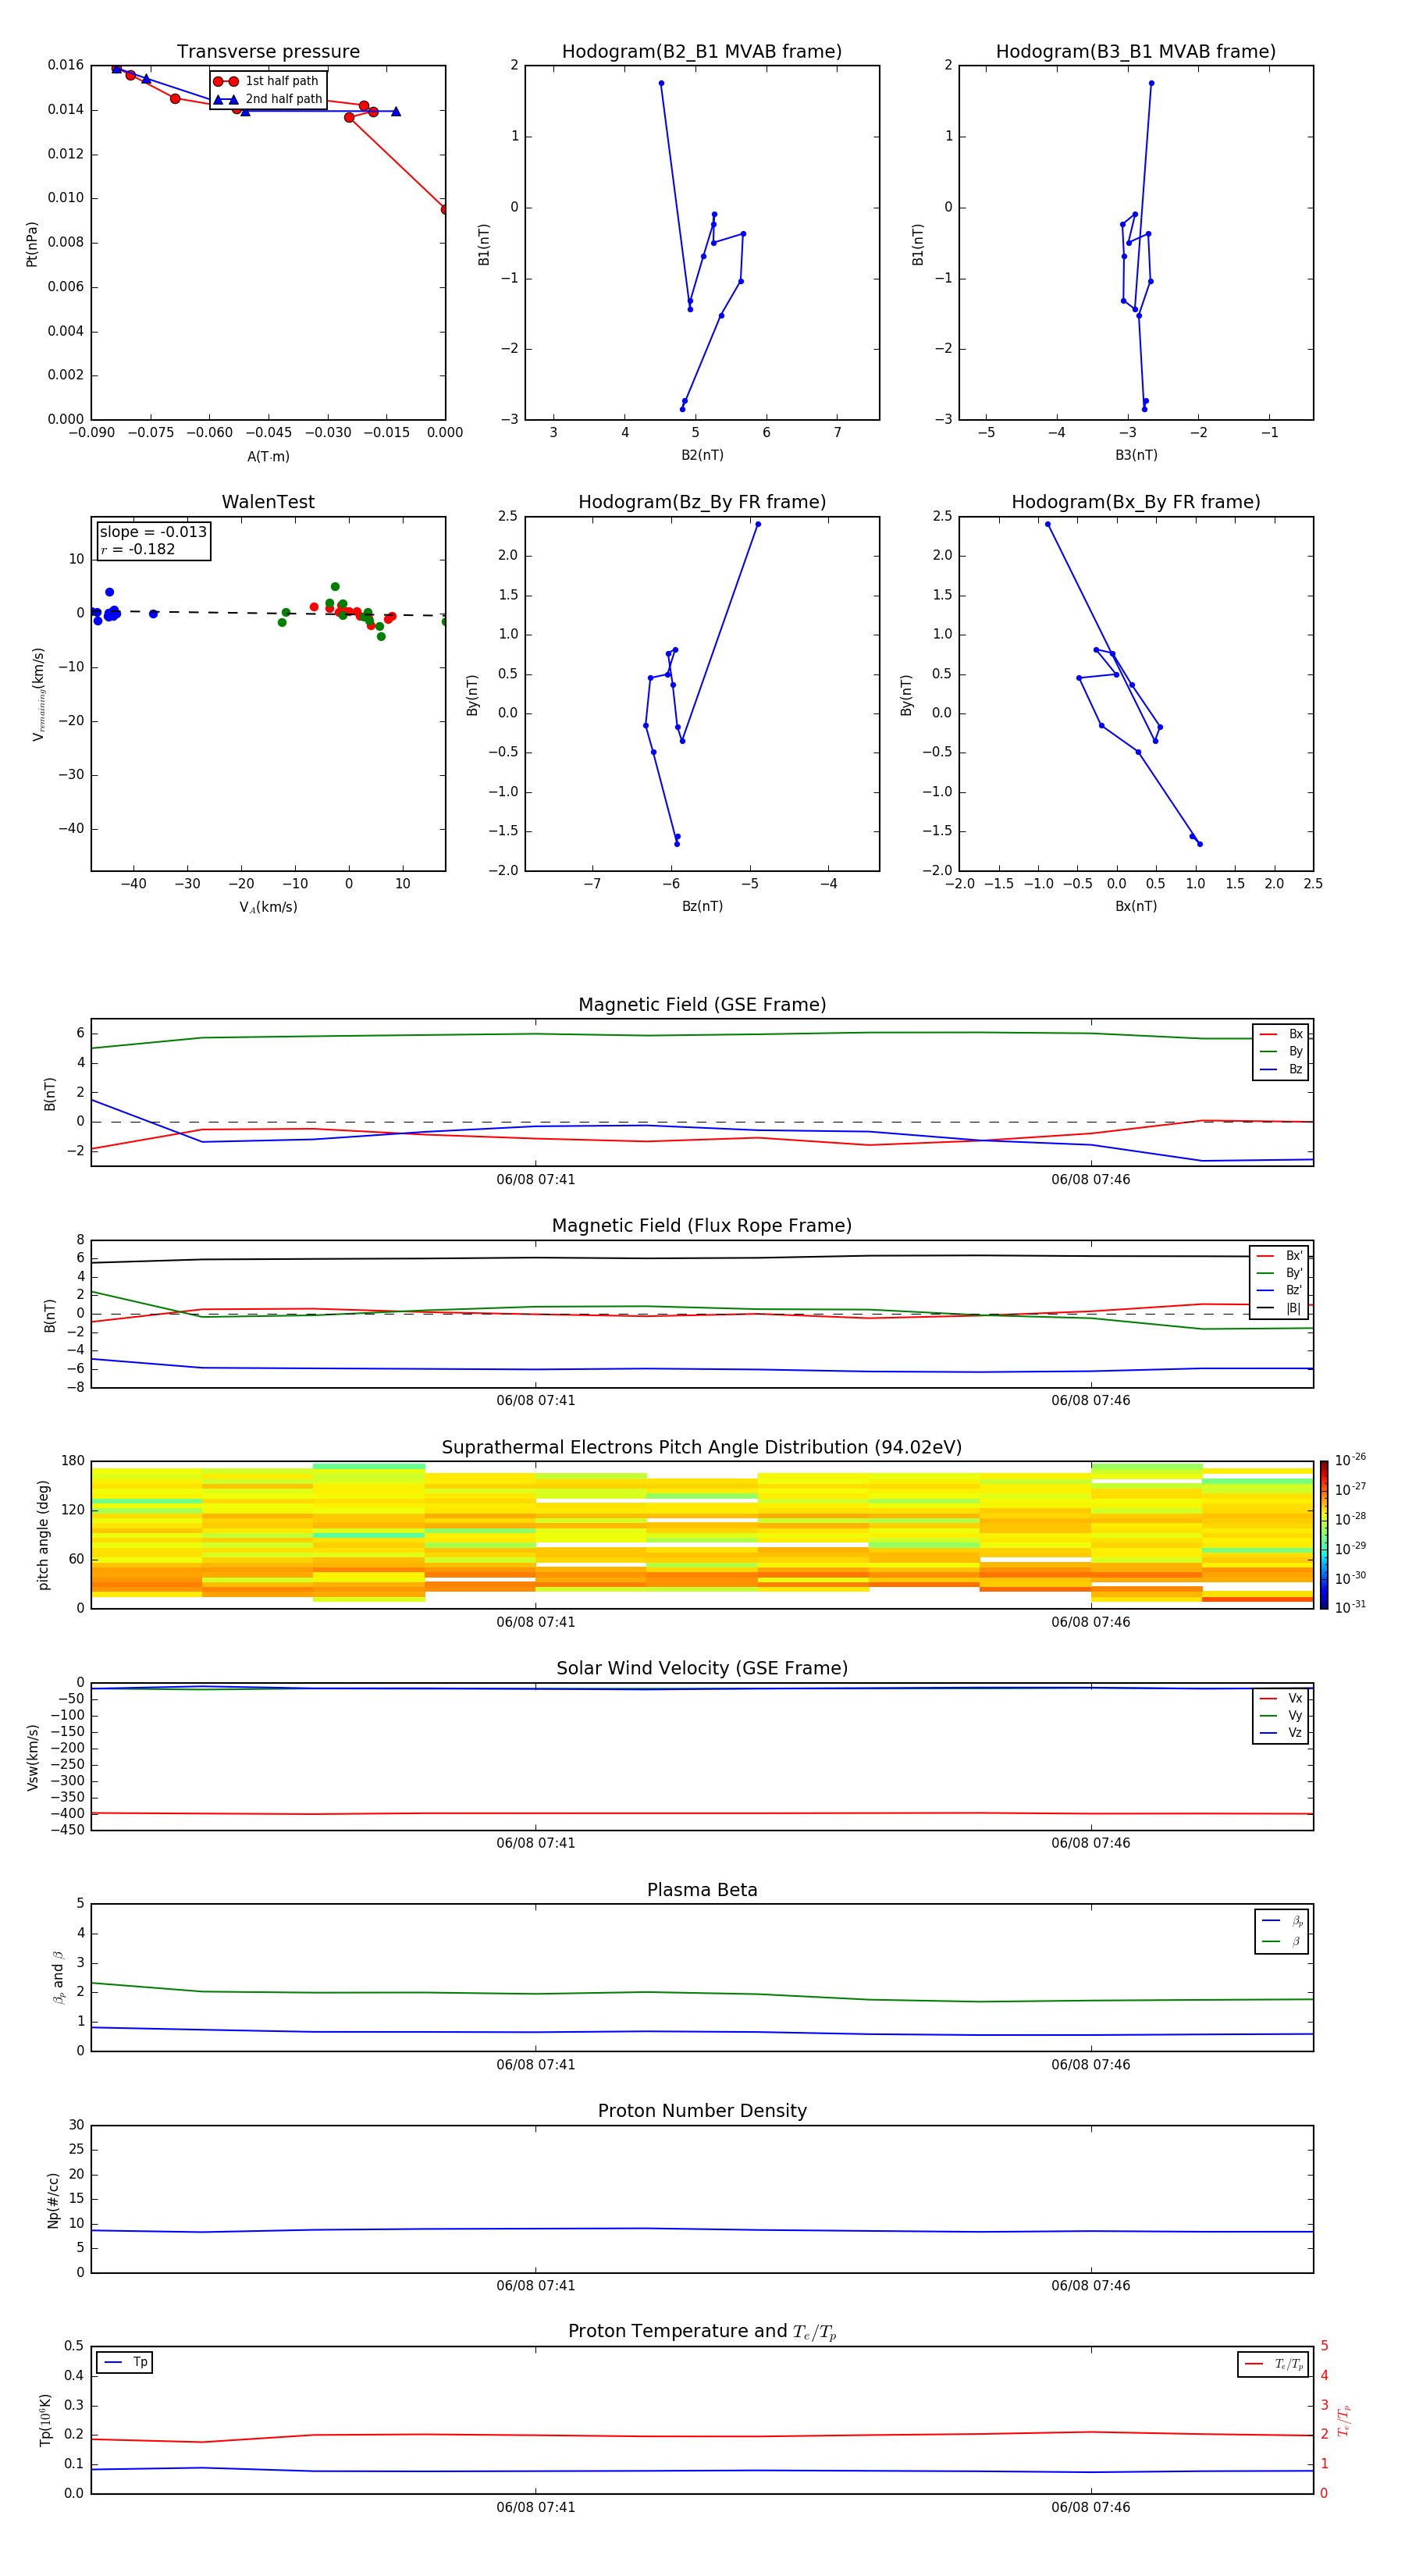Click the 'Hodogram(B2_B1 MVAB frame)' title

point(702,52)
